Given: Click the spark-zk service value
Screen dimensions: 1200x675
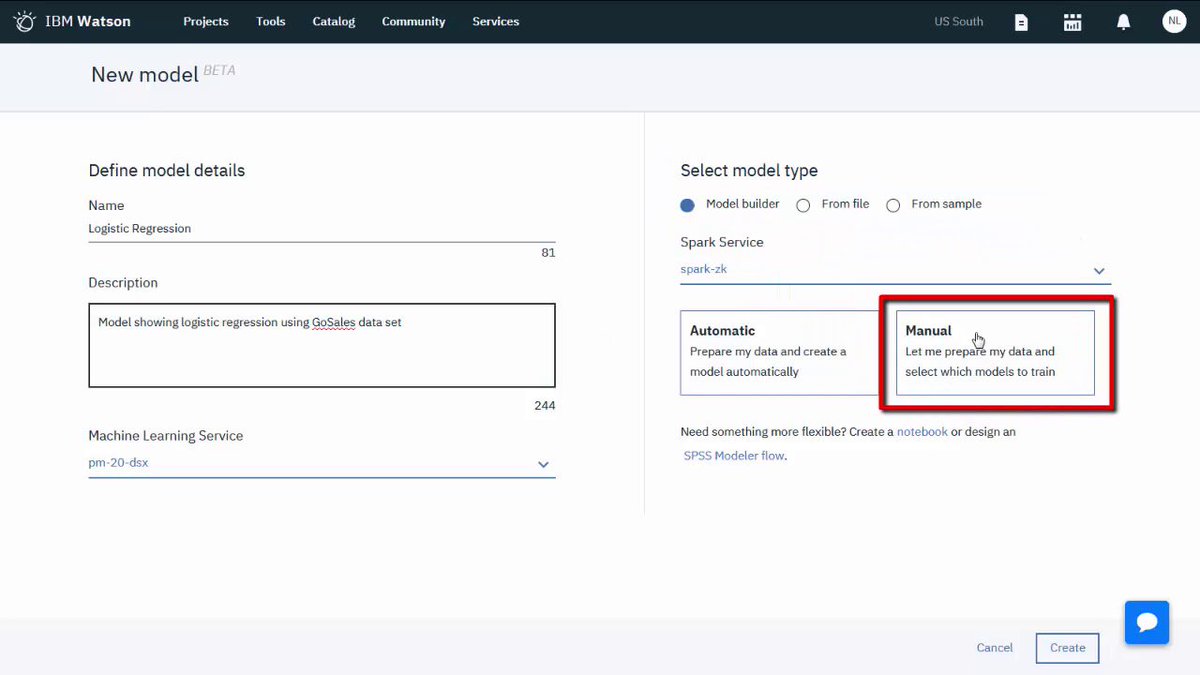Looking at the screenshot, I should point(705,270).
